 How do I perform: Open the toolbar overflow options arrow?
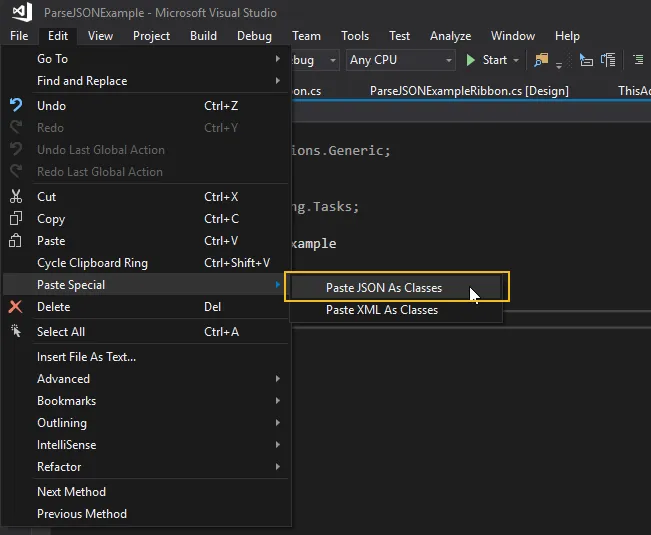[559, 66]
